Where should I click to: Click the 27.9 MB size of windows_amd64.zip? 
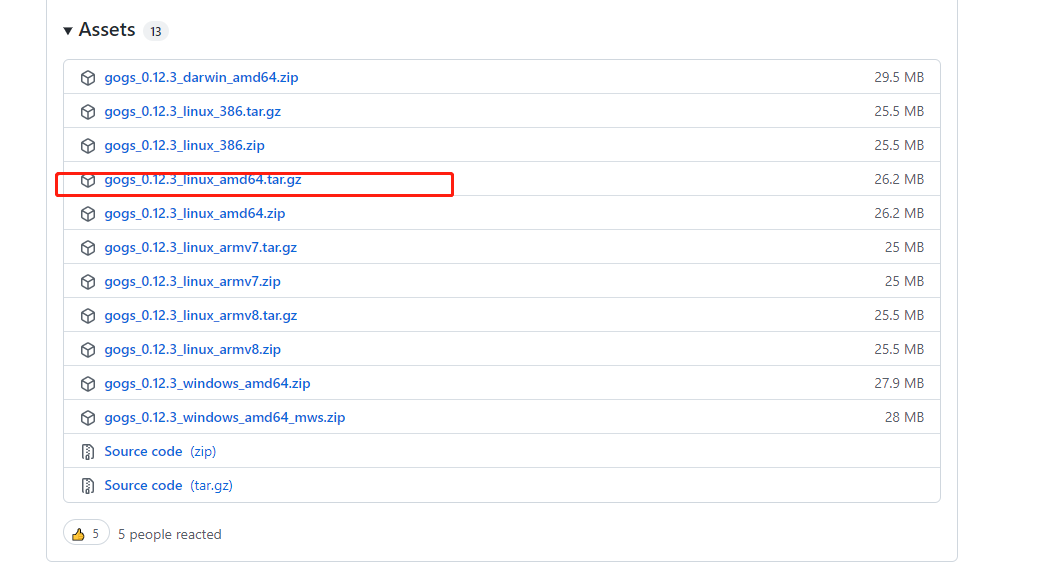899,383
